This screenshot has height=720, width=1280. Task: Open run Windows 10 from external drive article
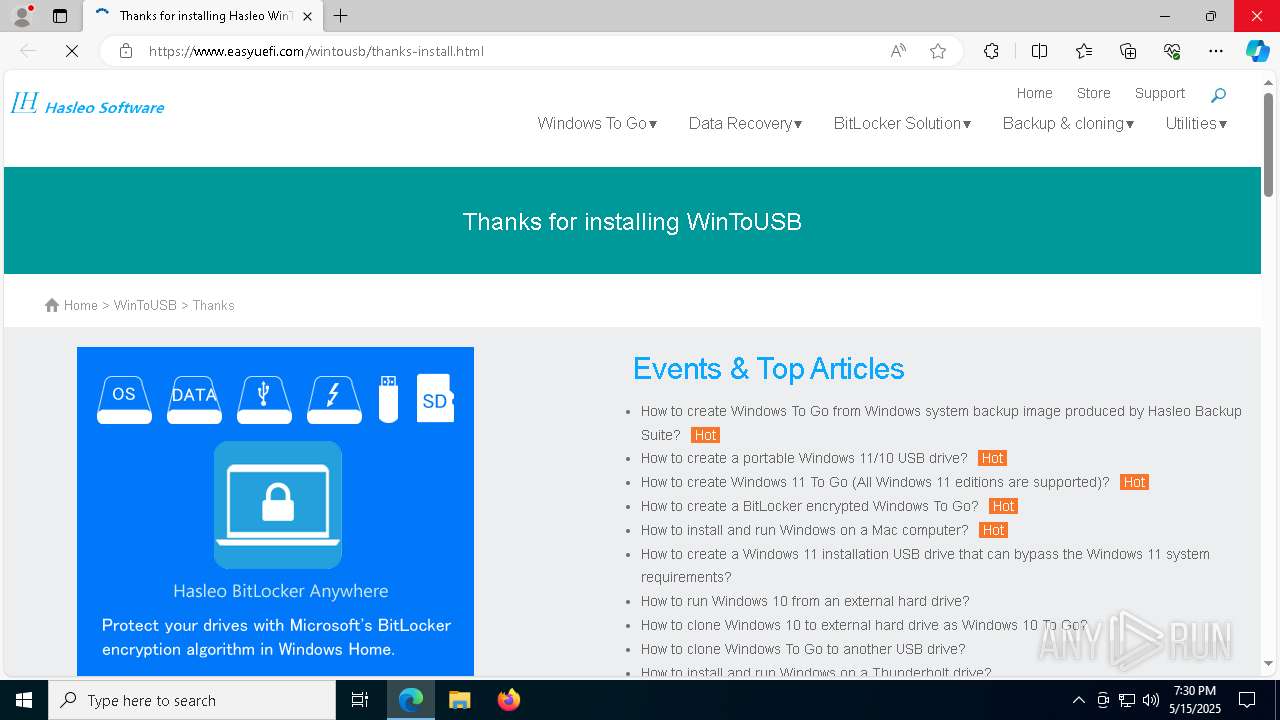pyautogui.click(x=805, y=601)
